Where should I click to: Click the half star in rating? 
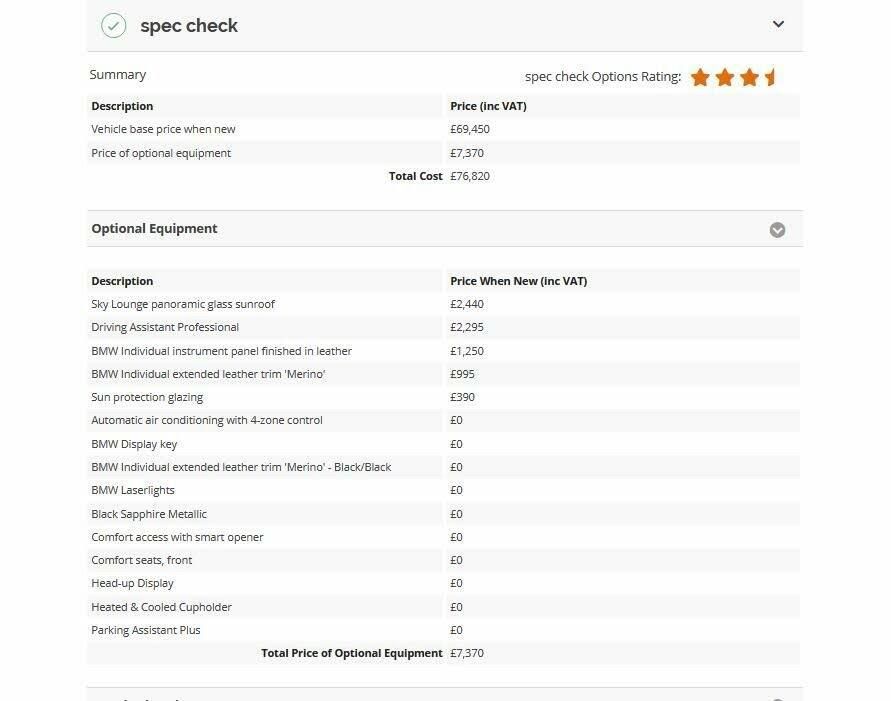point(770,77)
